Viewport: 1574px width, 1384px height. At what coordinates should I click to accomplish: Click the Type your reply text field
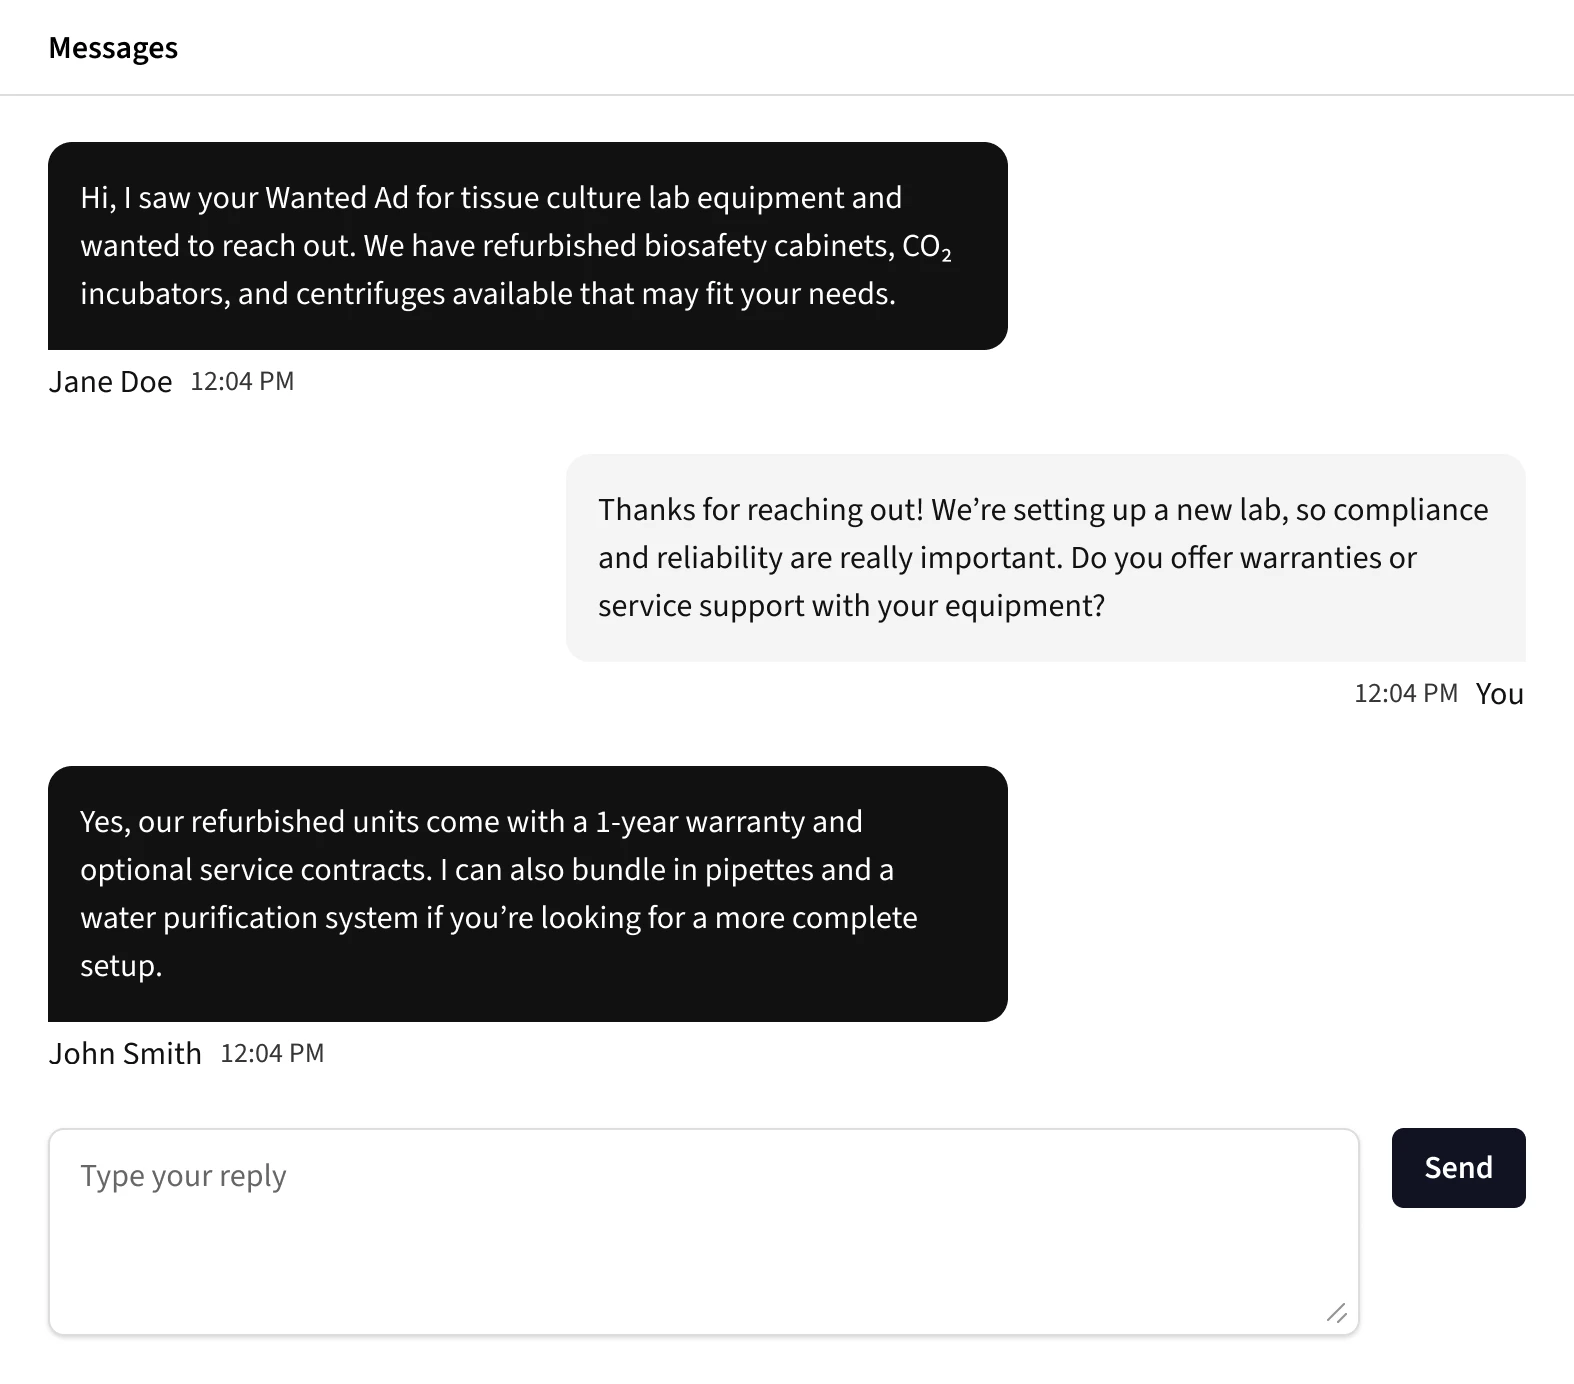tap(703, 1231)
